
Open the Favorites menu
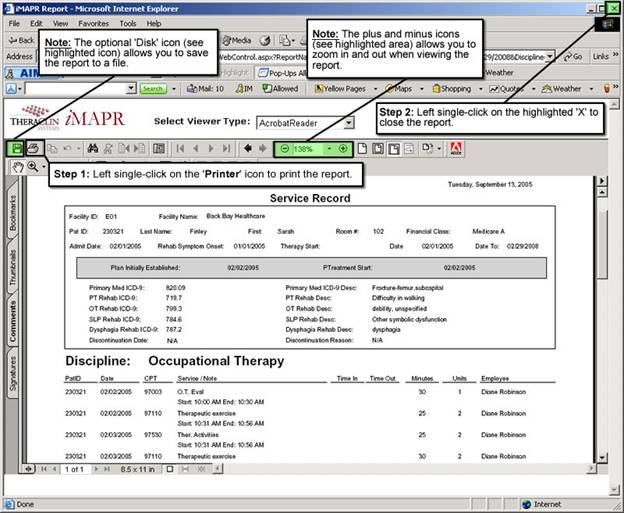[x=93, y=23]
